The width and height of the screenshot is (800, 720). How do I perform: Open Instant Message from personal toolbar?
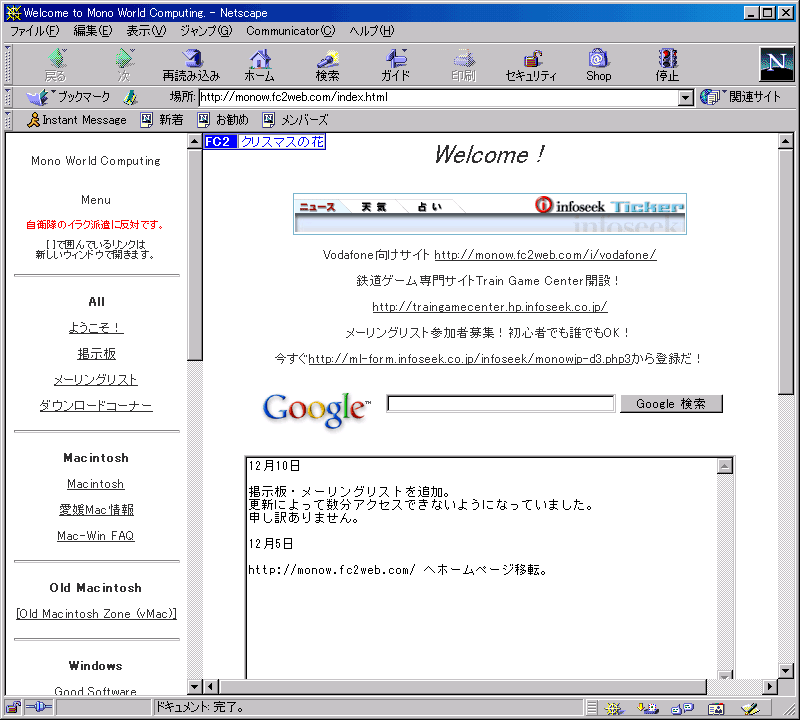point(77,120)
